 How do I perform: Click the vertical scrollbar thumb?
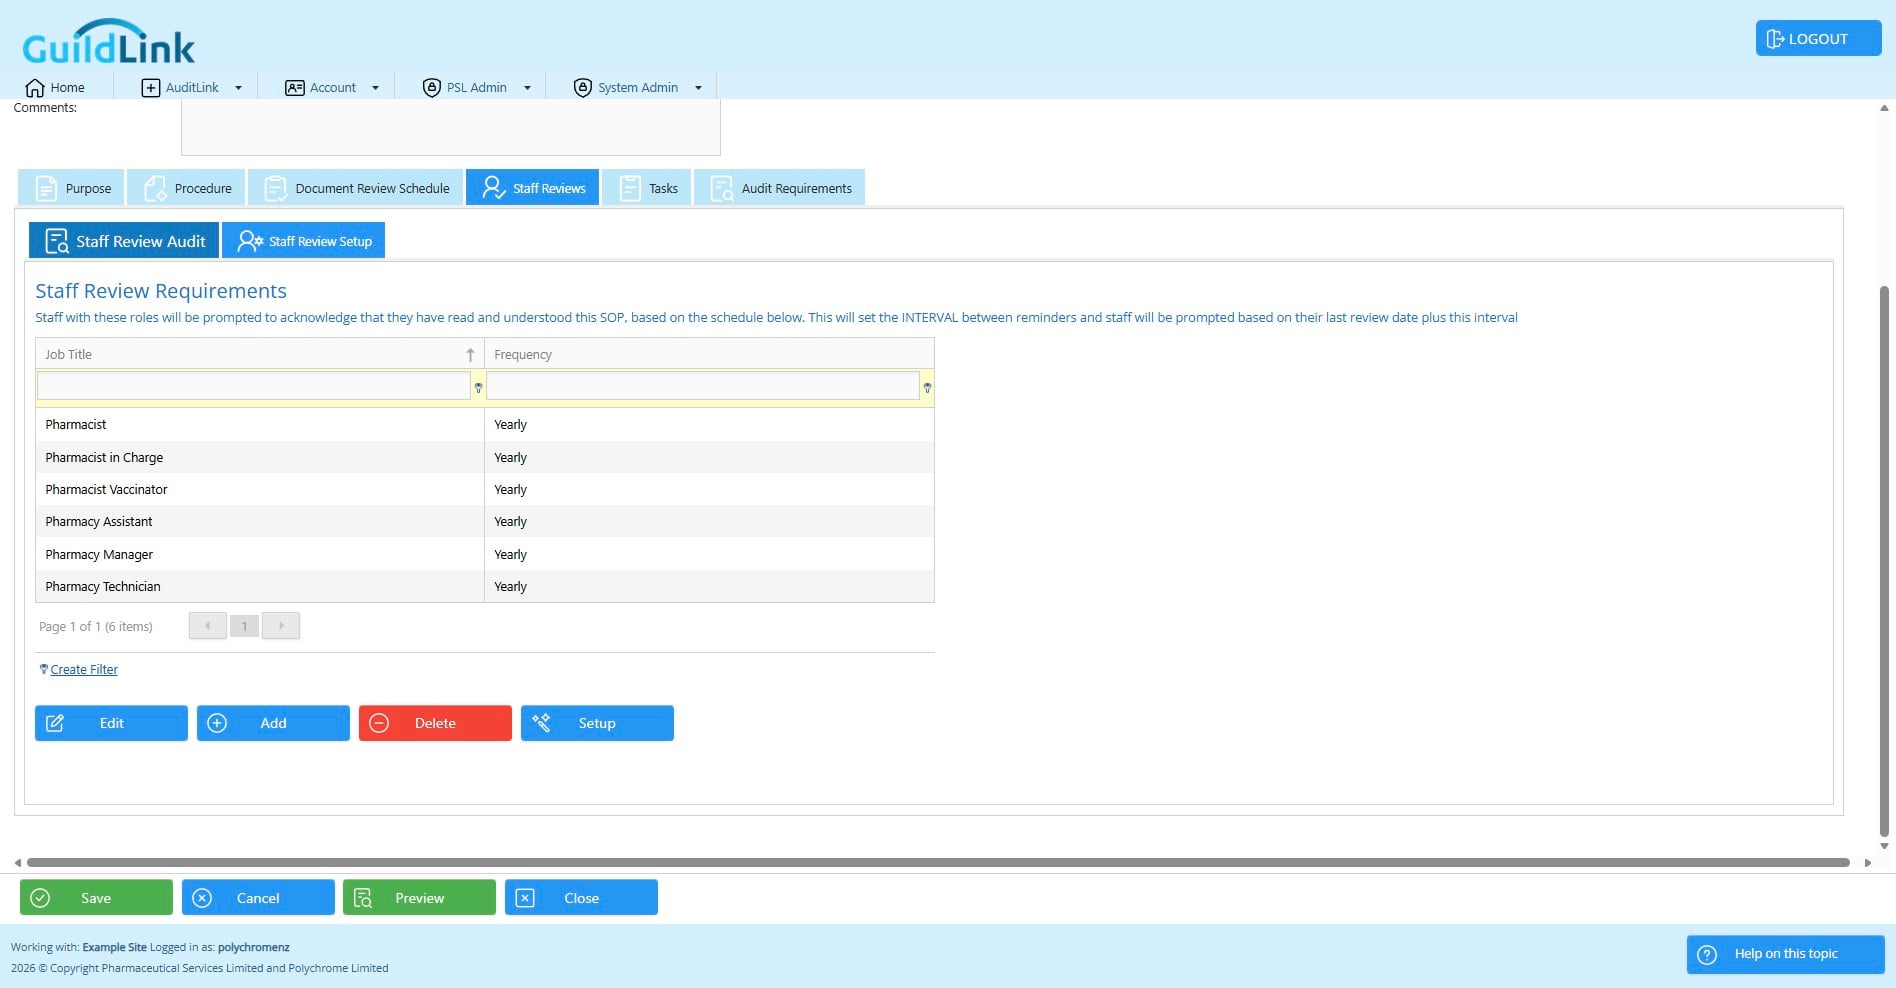(1884, 560)
